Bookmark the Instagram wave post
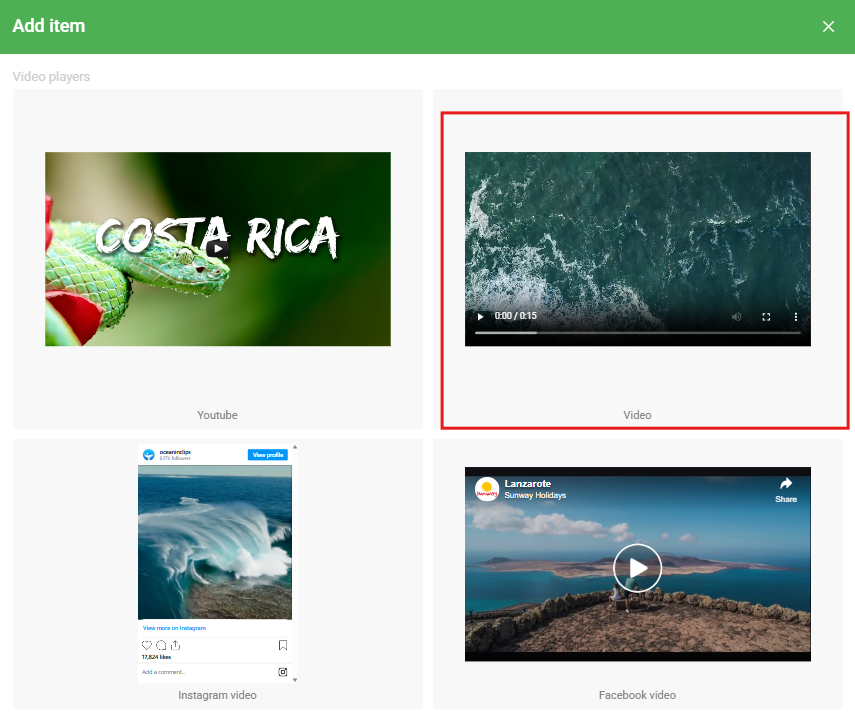Screen dimensions: 855x717 [283, 645]
